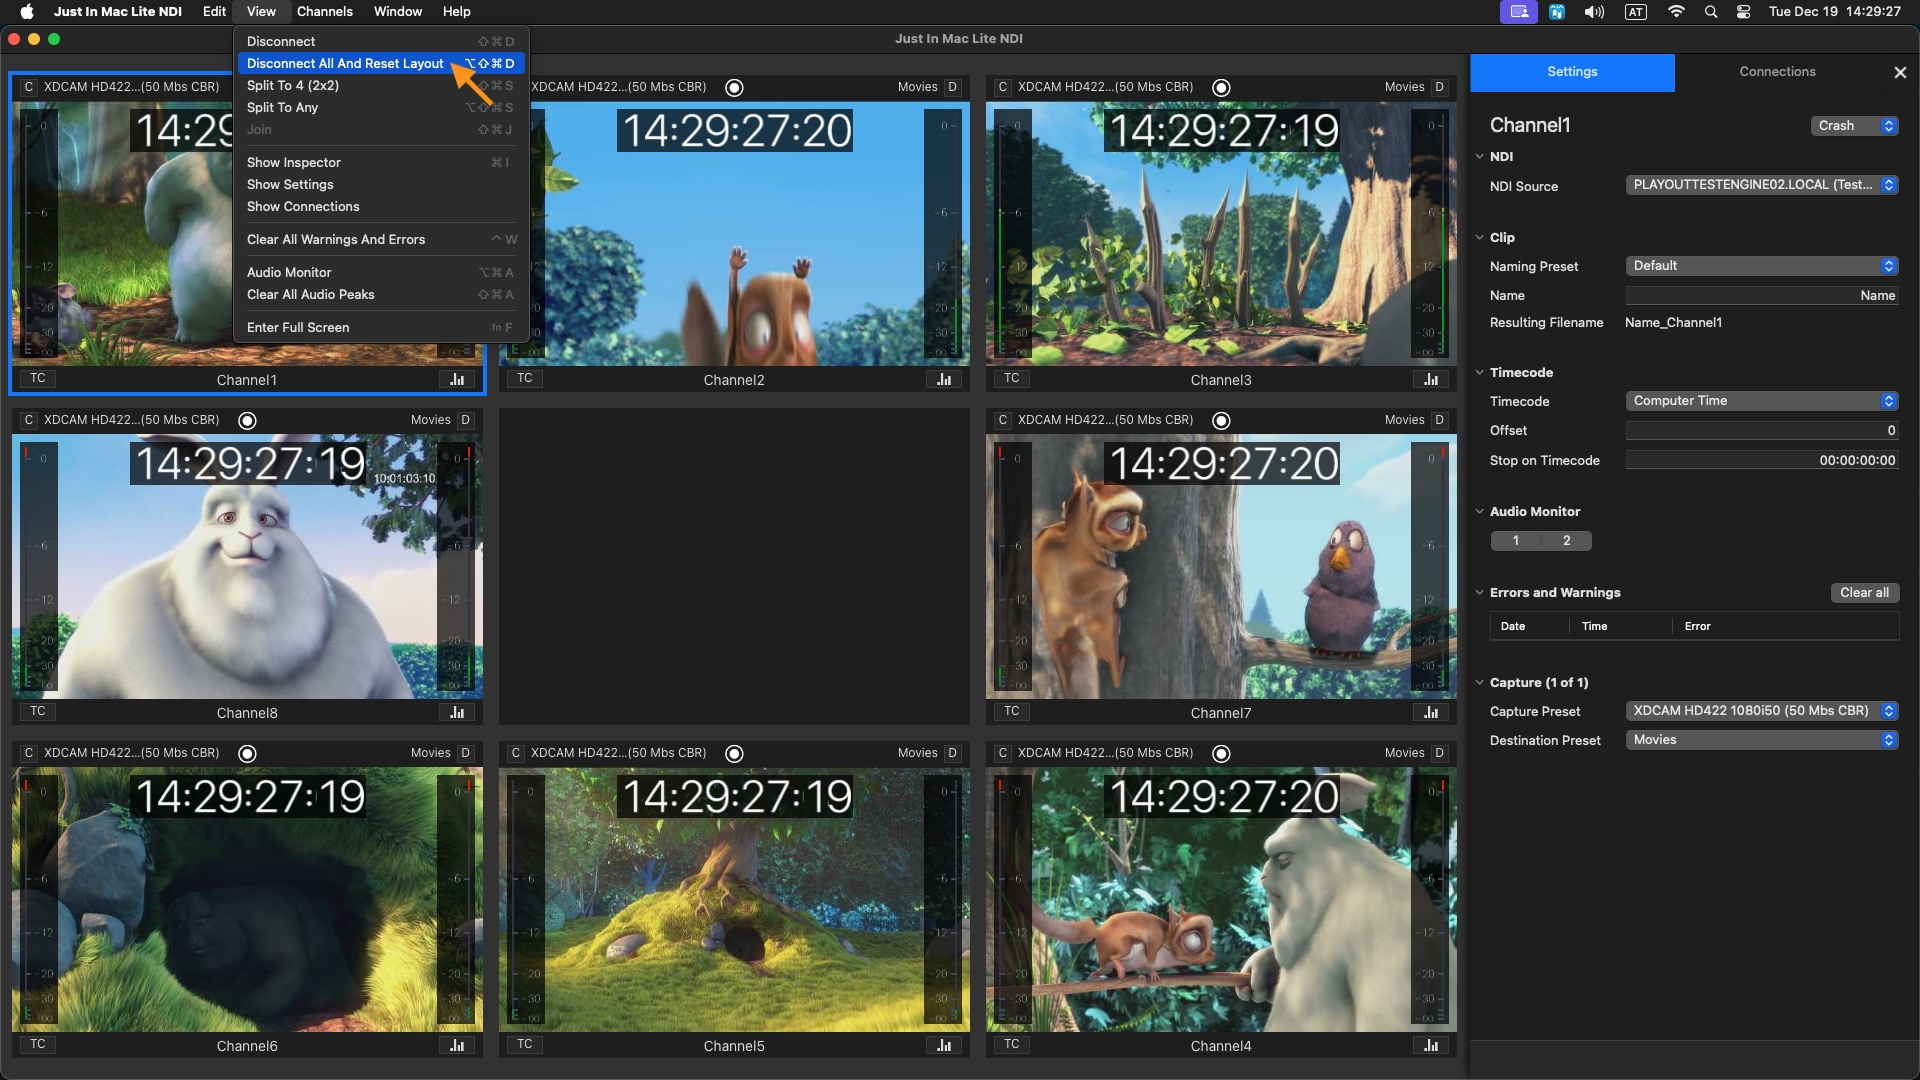Image resolution: width=1920 pixels, height=1080 pixels.
Task: Toggle record button on Channel8
Action: [x=247, y=420]
